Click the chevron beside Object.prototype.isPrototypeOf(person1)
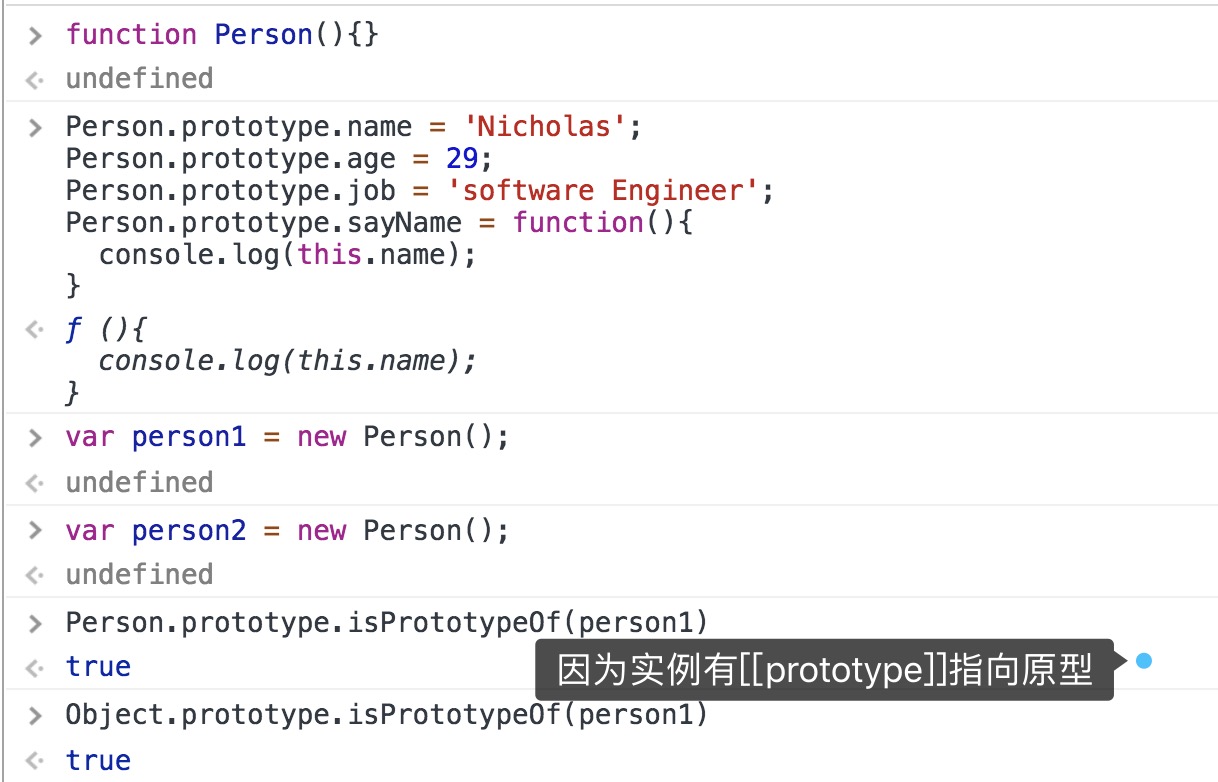This screenshot has height=782, width=1218. click(x=36, y=715)
